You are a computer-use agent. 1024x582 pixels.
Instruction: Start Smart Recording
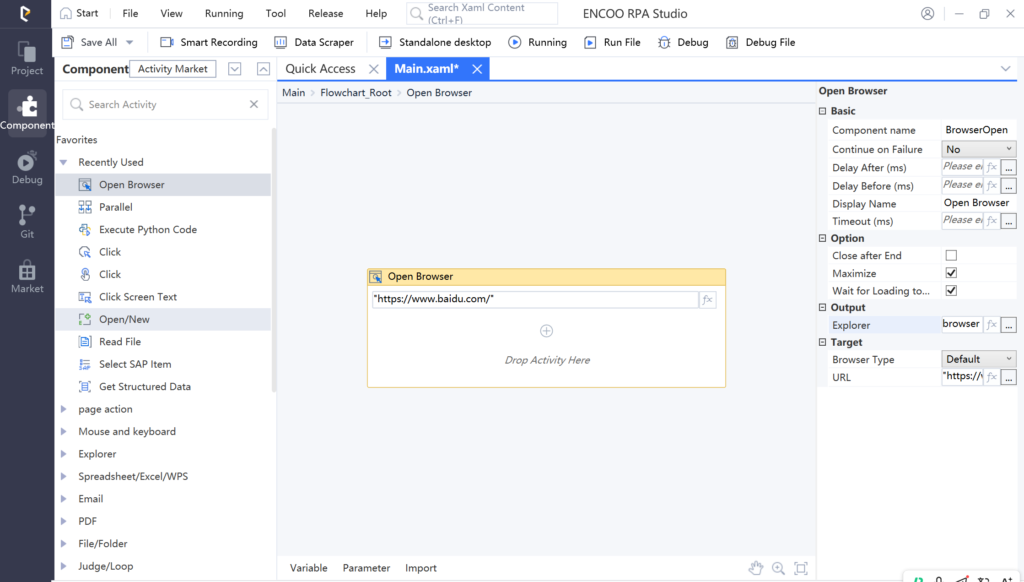[x=209, y=42]
